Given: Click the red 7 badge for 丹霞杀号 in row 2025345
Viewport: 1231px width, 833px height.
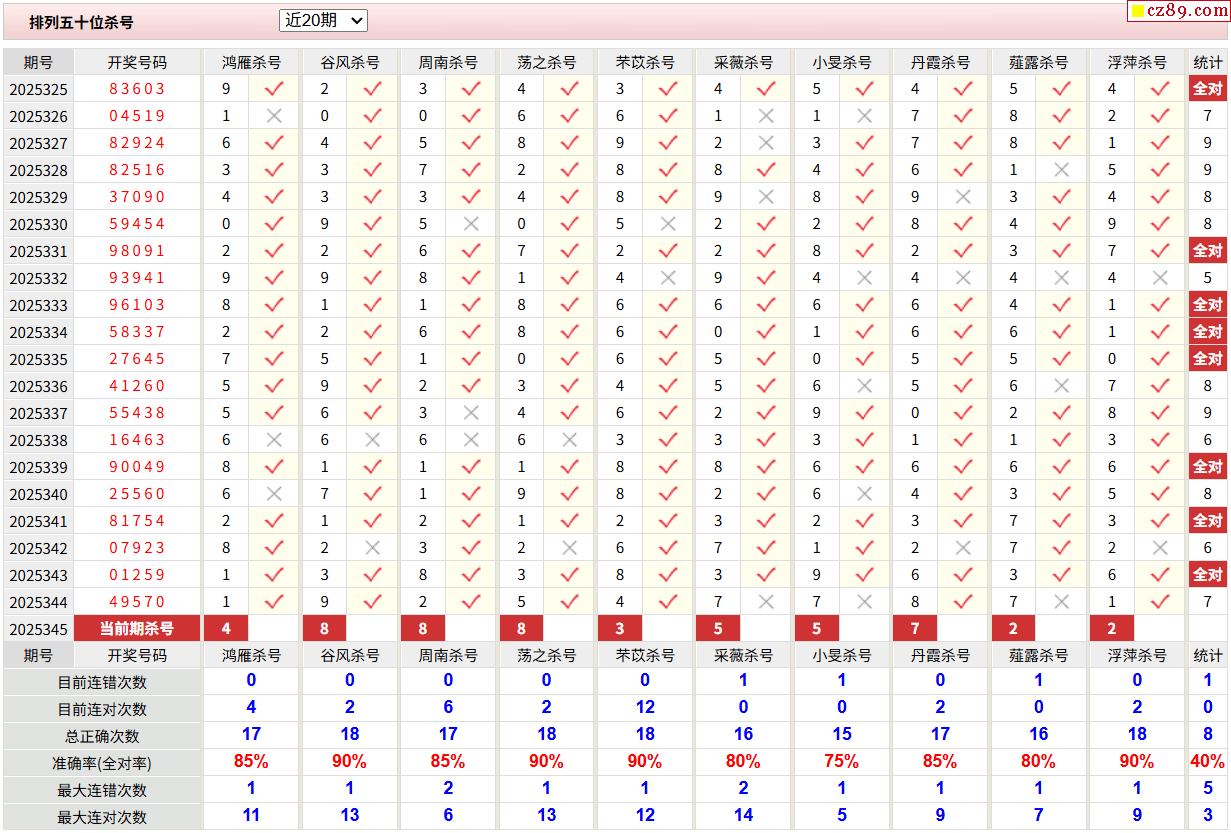Looking at the screenshot, I should (916, 629).
